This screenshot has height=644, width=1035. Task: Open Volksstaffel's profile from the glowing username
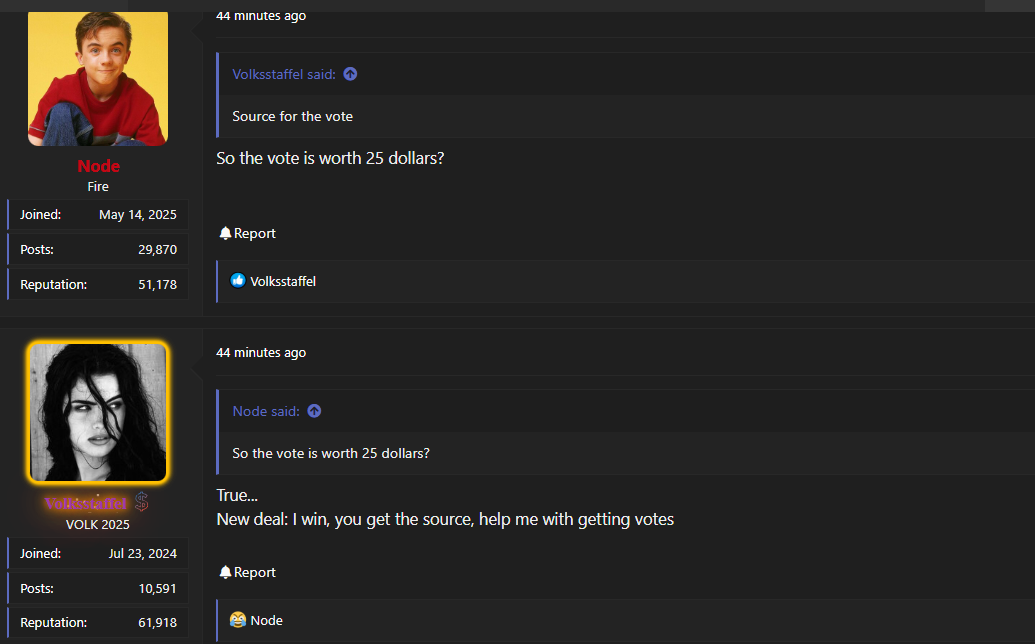[85, 503]
